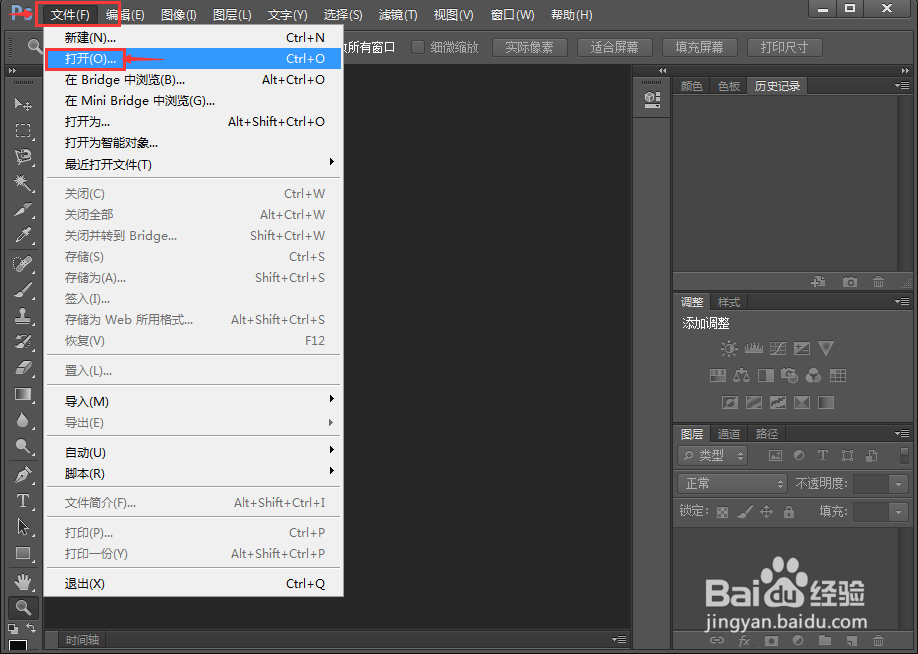Toggle shape layer filter
Screen dimensions: 918x654
(847, 456)
